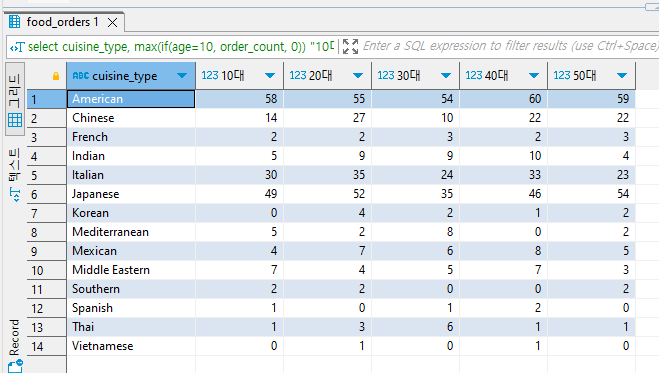The height and width of the screenshot is (373, 659).
Task: Click the SQL query script icon
Action: [17, 47]
